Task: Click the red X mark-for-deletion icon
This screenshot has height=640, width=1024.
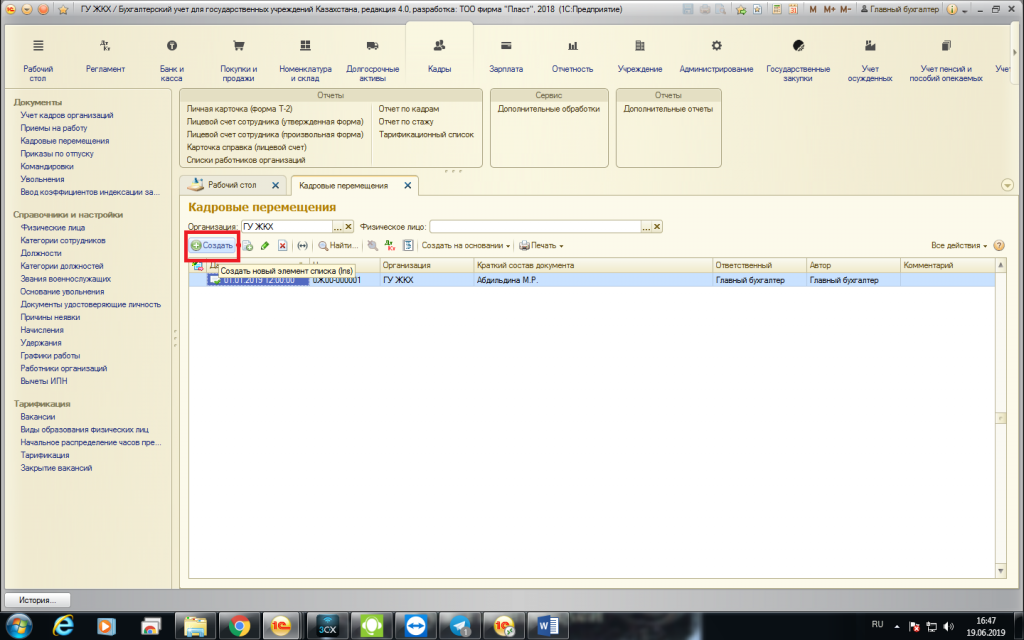Action: pos(282,245)
